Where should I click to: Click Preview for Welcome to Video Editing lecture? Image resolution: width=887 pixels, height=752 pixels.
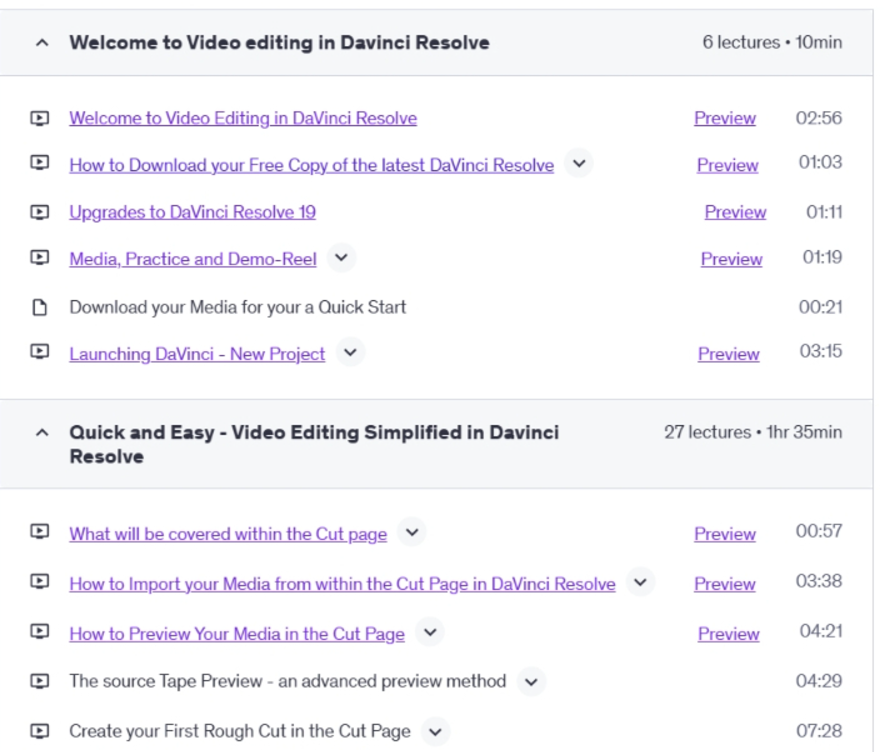[725, 118]
